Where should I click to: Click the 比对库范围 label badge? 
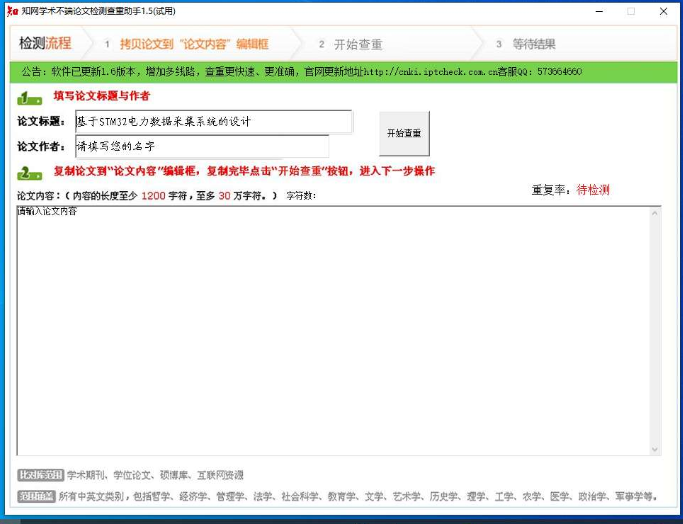click(40, 475)
